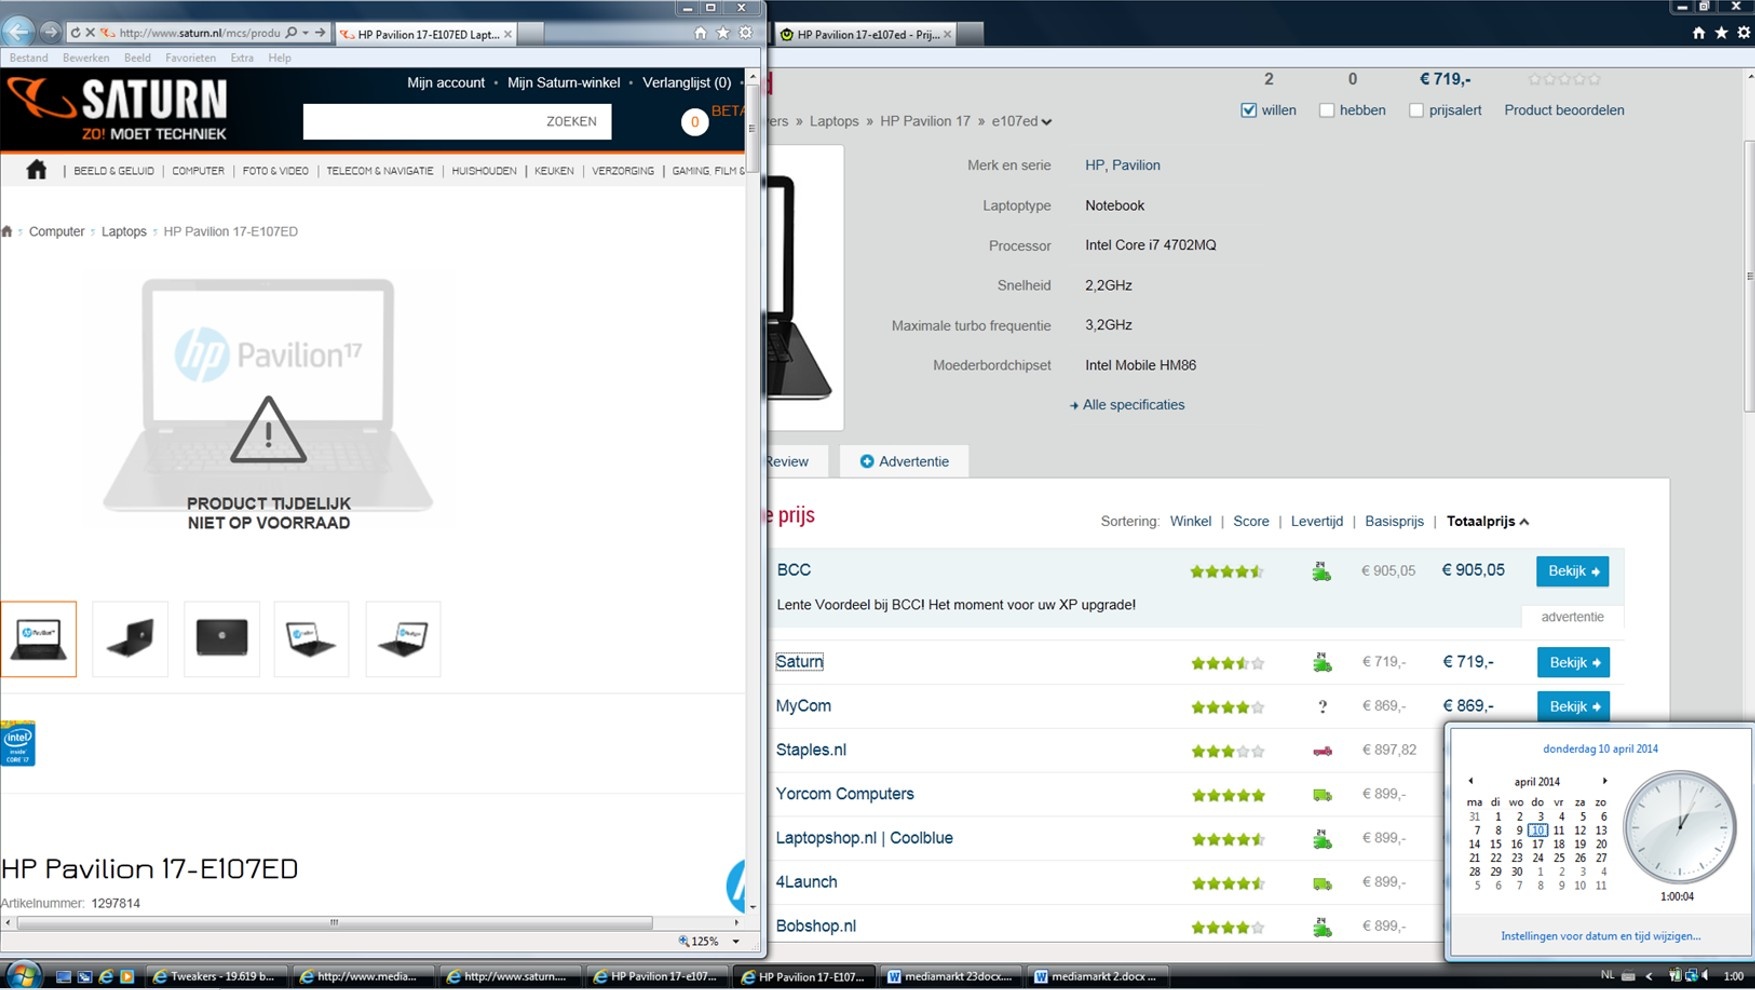Open the Bewerken menu

(x=86, y=58)
